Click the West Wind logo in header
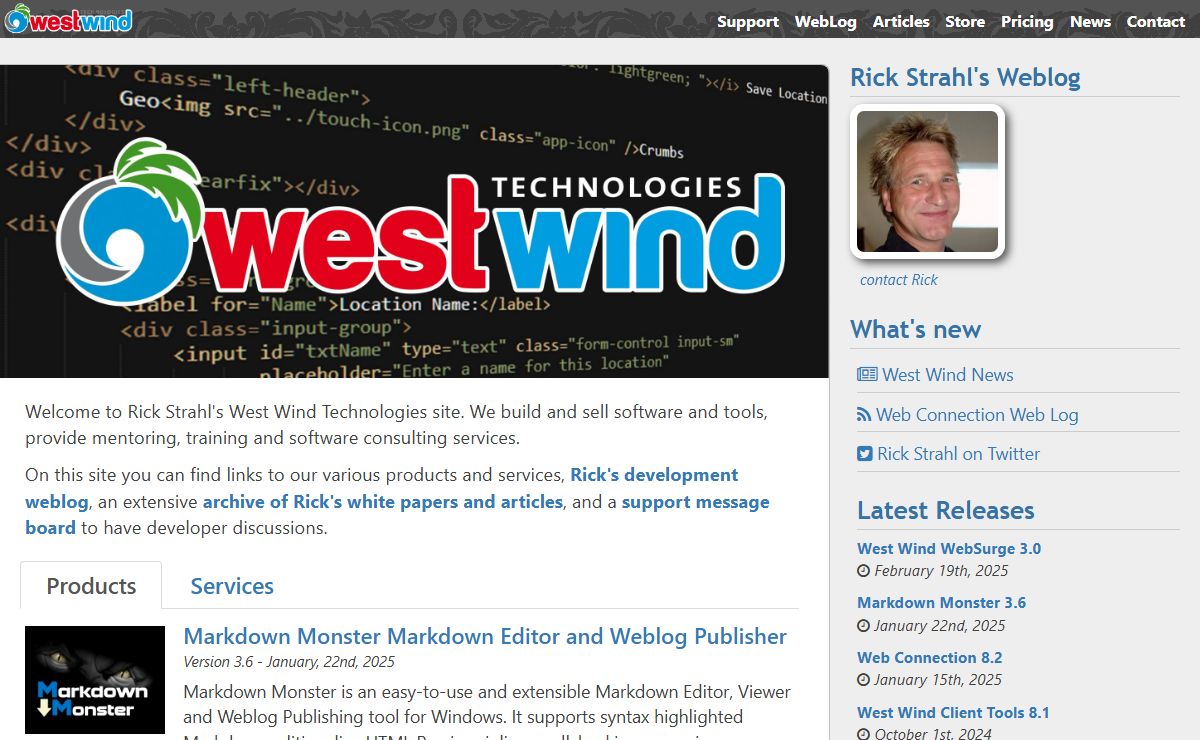Screen dimensions: 1200x740 click(68, 19)
